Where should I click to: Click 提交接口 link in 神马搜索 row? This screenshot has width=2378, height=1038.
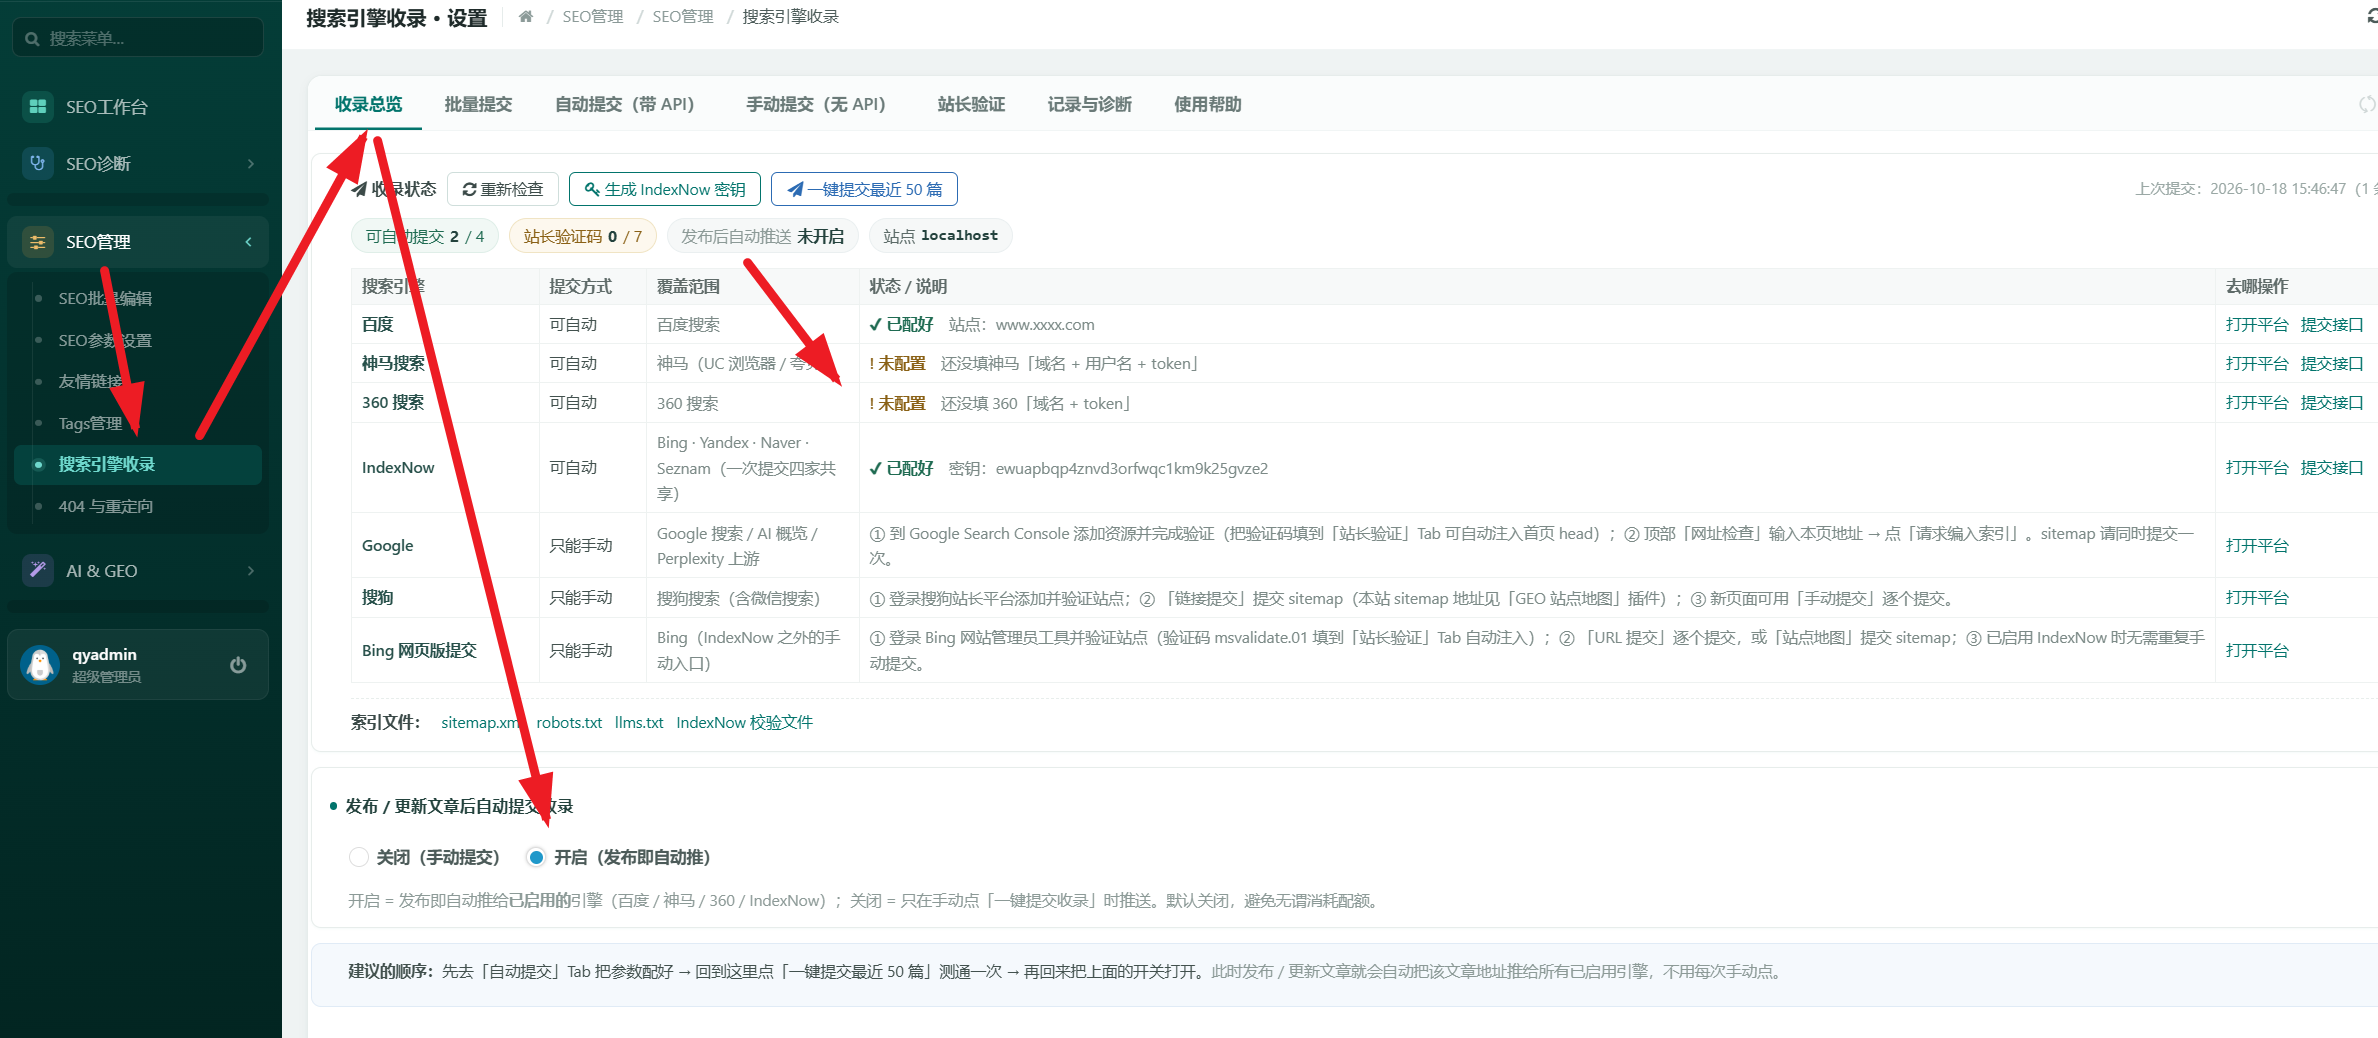[2332, 363]
